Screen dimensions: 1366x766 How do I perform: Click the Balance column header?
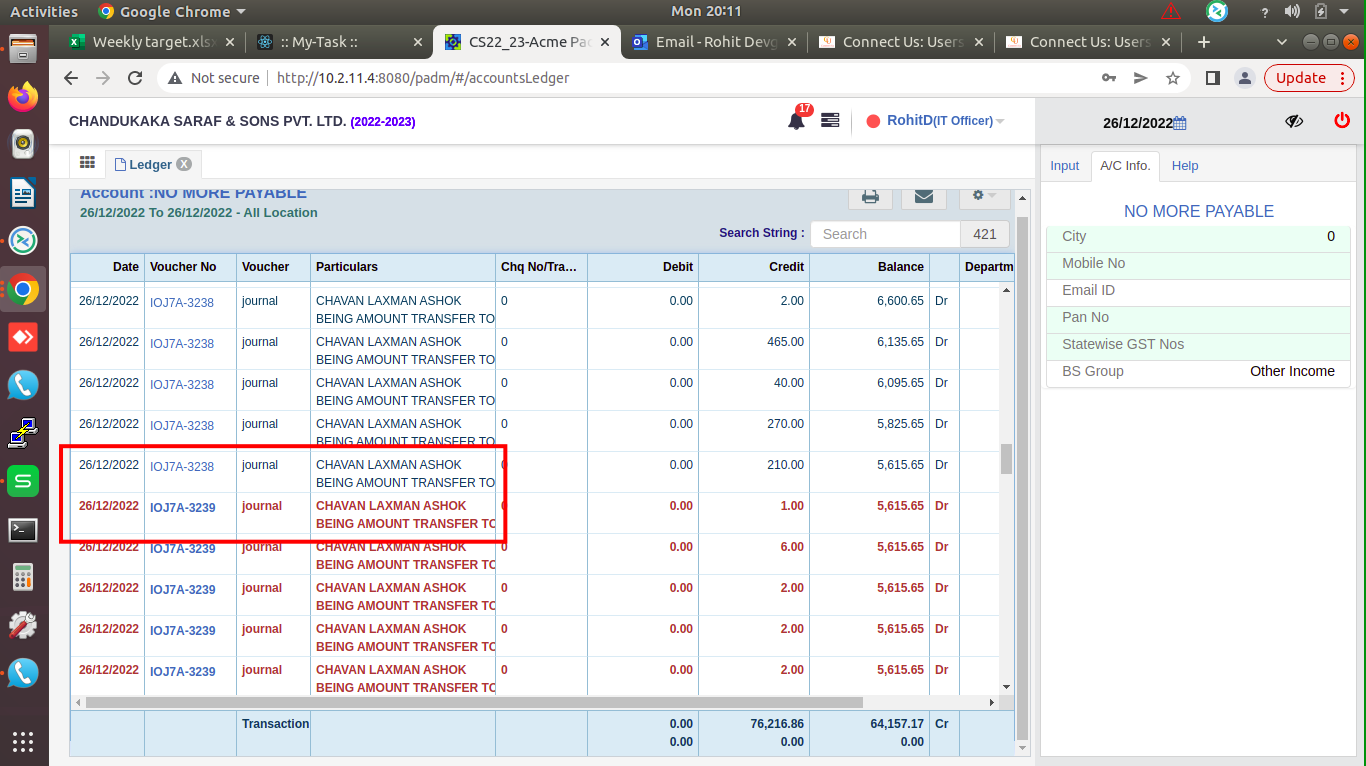click(x=869, y=267)
